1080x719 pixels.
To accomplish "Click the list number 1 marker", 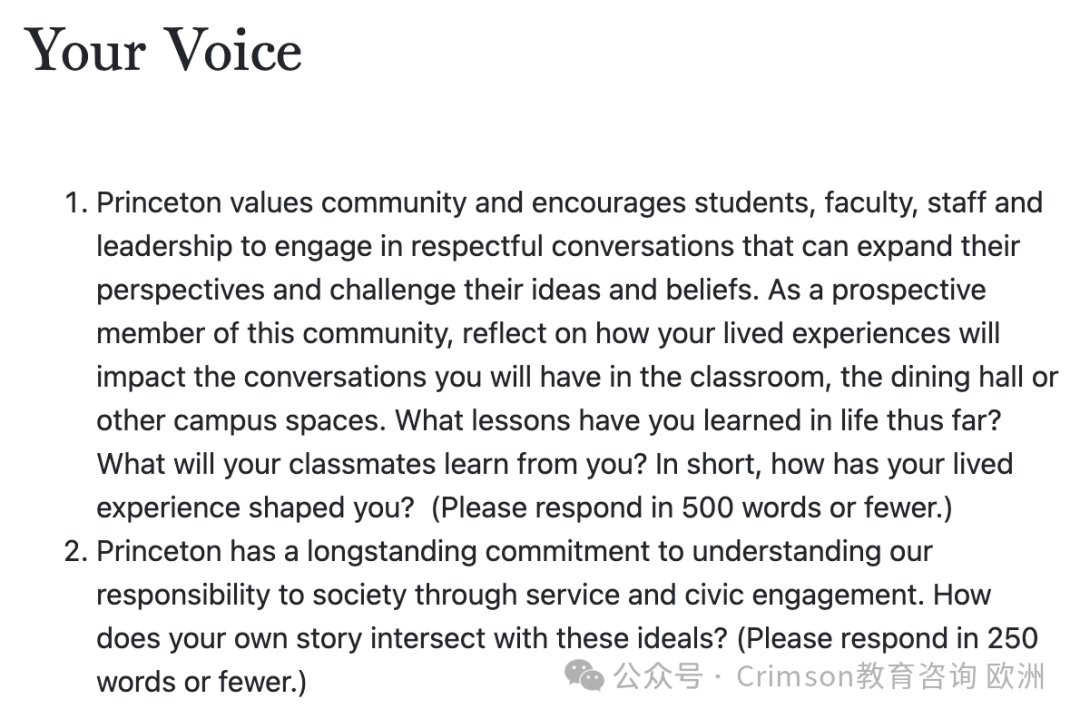I will pos(76,203).
